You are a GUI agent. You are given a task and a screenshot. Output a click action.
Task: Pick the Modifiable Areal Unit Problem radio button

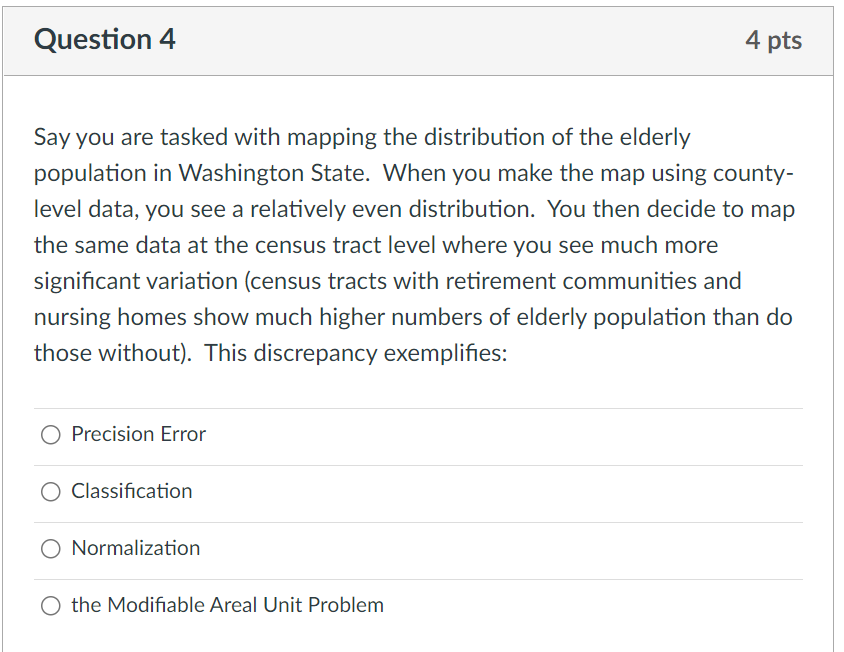pos(51,606)
